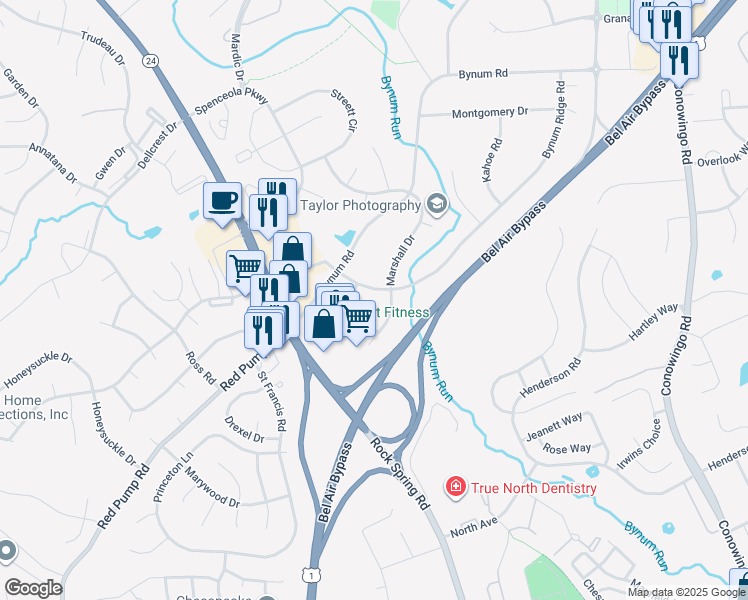Click the gray location pin at bottom-left edge
This screenshot has height=600, width=748.
[6, 552]
